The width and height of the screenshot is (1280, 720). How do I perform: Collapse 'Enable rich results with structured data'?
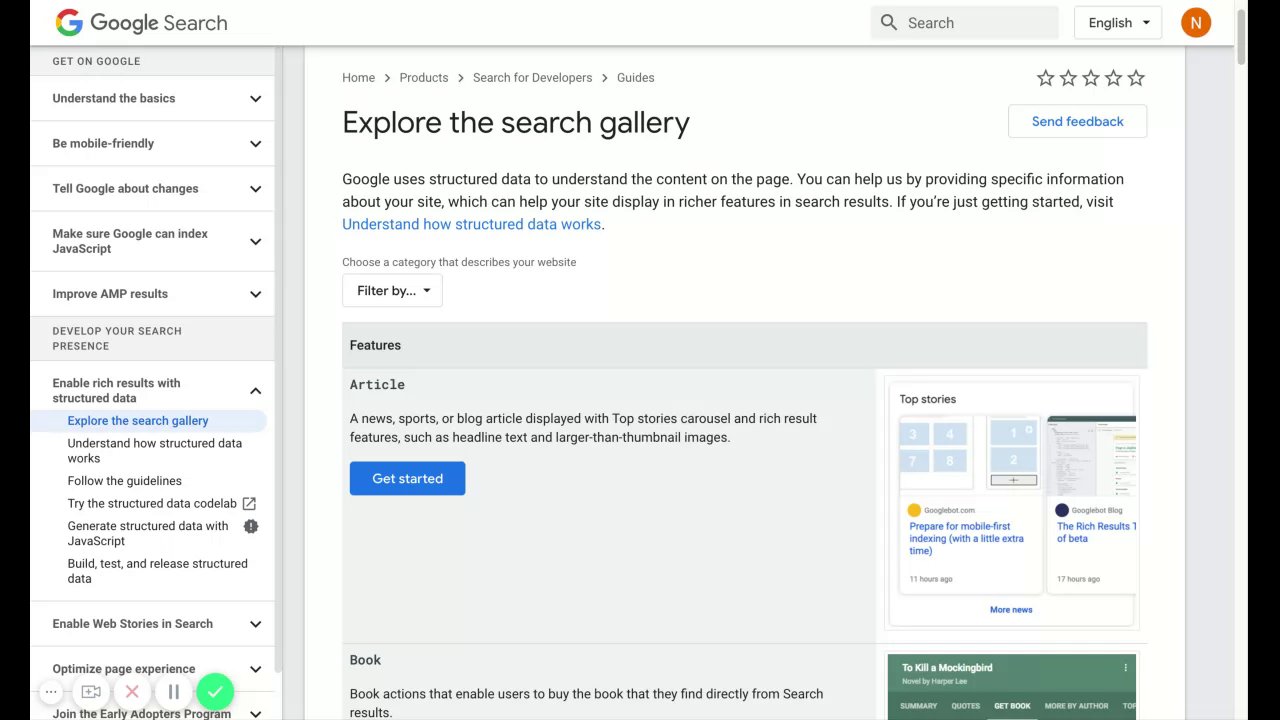click(255, 390)
